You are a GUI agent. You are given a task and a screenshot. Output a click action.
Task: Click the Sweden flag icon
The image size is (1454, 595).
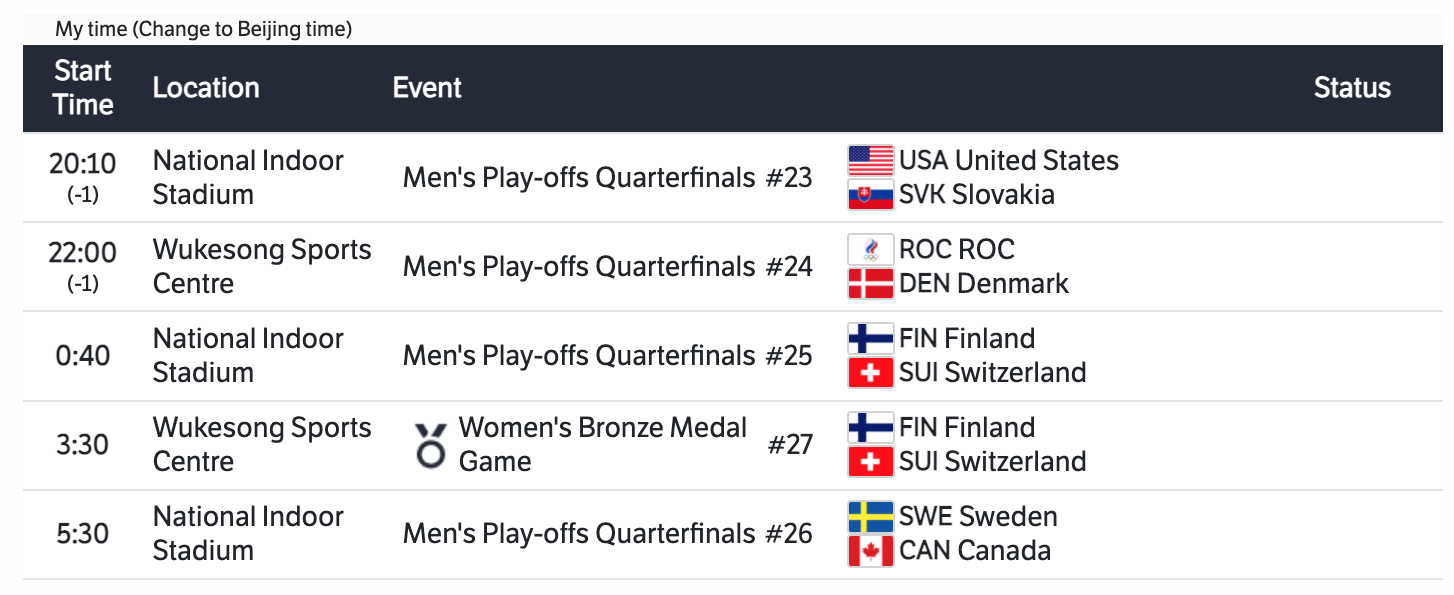(x=870, y=517)
